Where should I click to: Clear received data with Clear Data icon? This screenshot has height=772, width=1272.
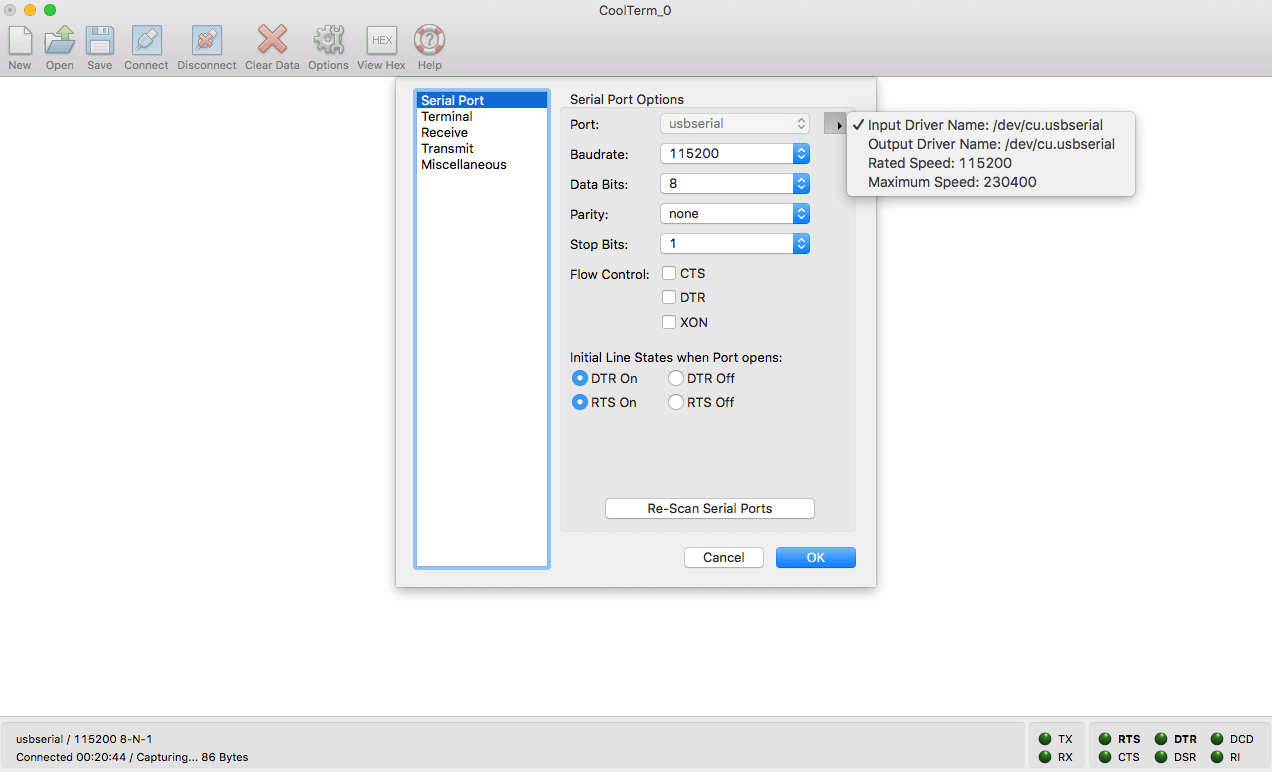tap(272, 41)
